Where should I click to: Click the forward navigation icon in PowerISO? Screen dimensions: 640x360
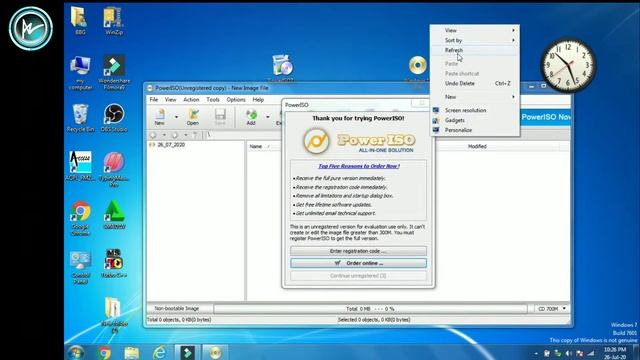click(175, 135)
